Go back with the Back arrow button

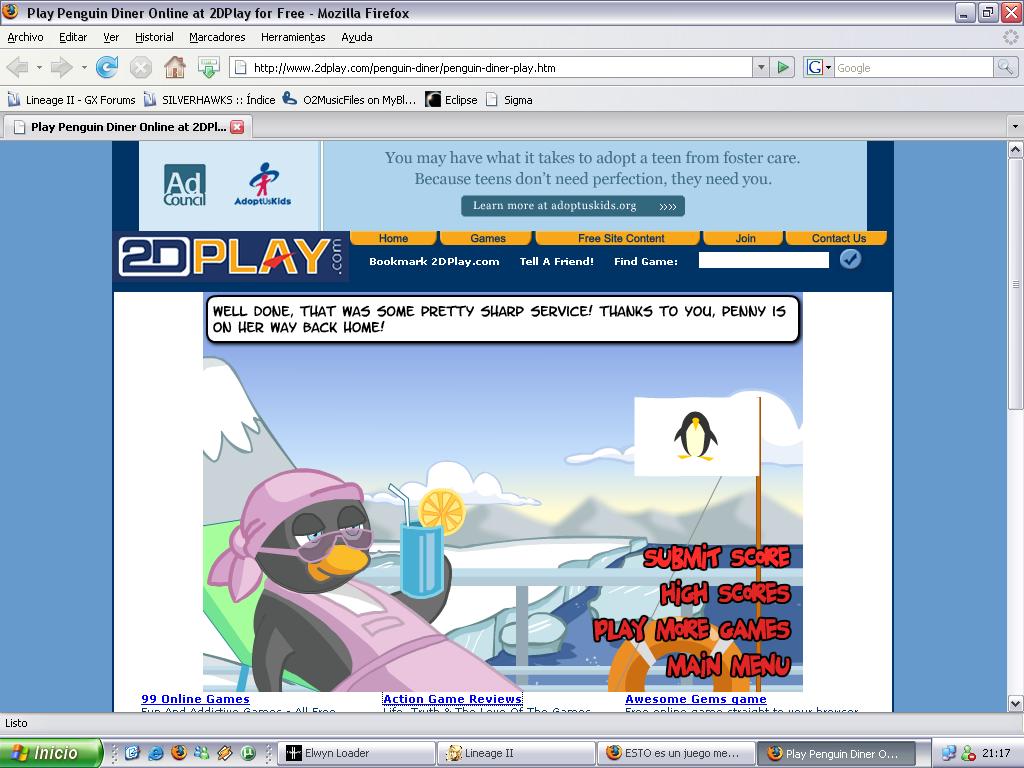click(18, 67)
